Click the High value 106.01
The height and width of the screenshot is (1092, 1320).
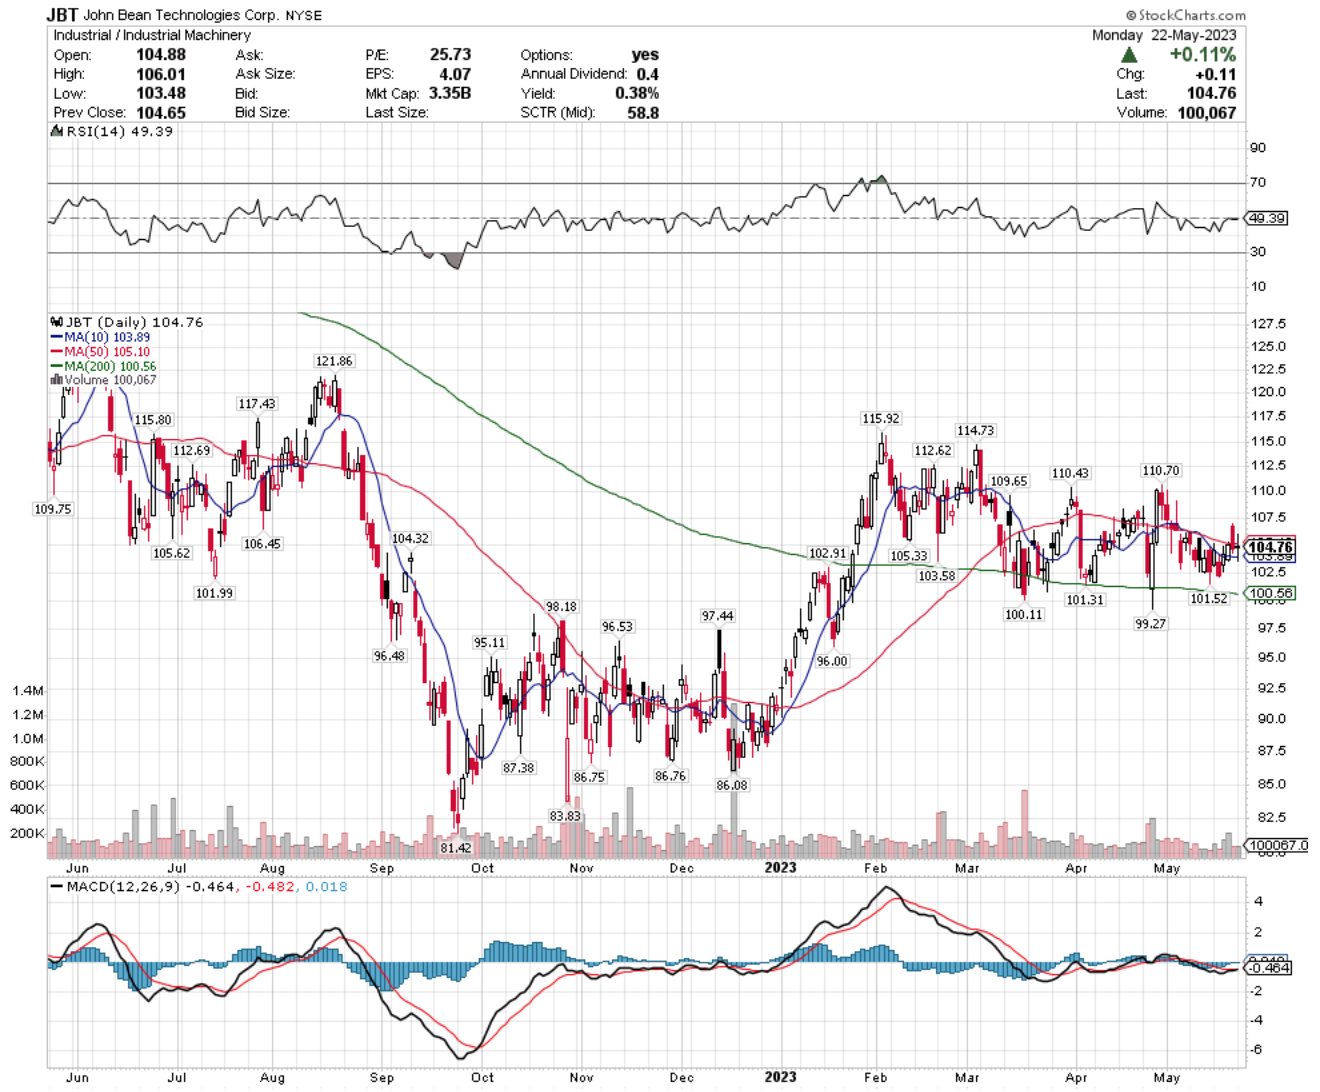click(161, 74)
